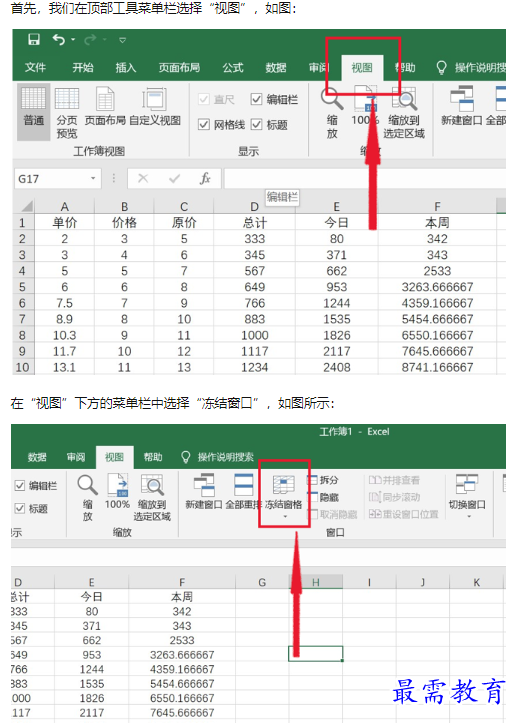514x723 pixels.
Task: Click the selected green-bordered cell in column H
Action: 316,654
